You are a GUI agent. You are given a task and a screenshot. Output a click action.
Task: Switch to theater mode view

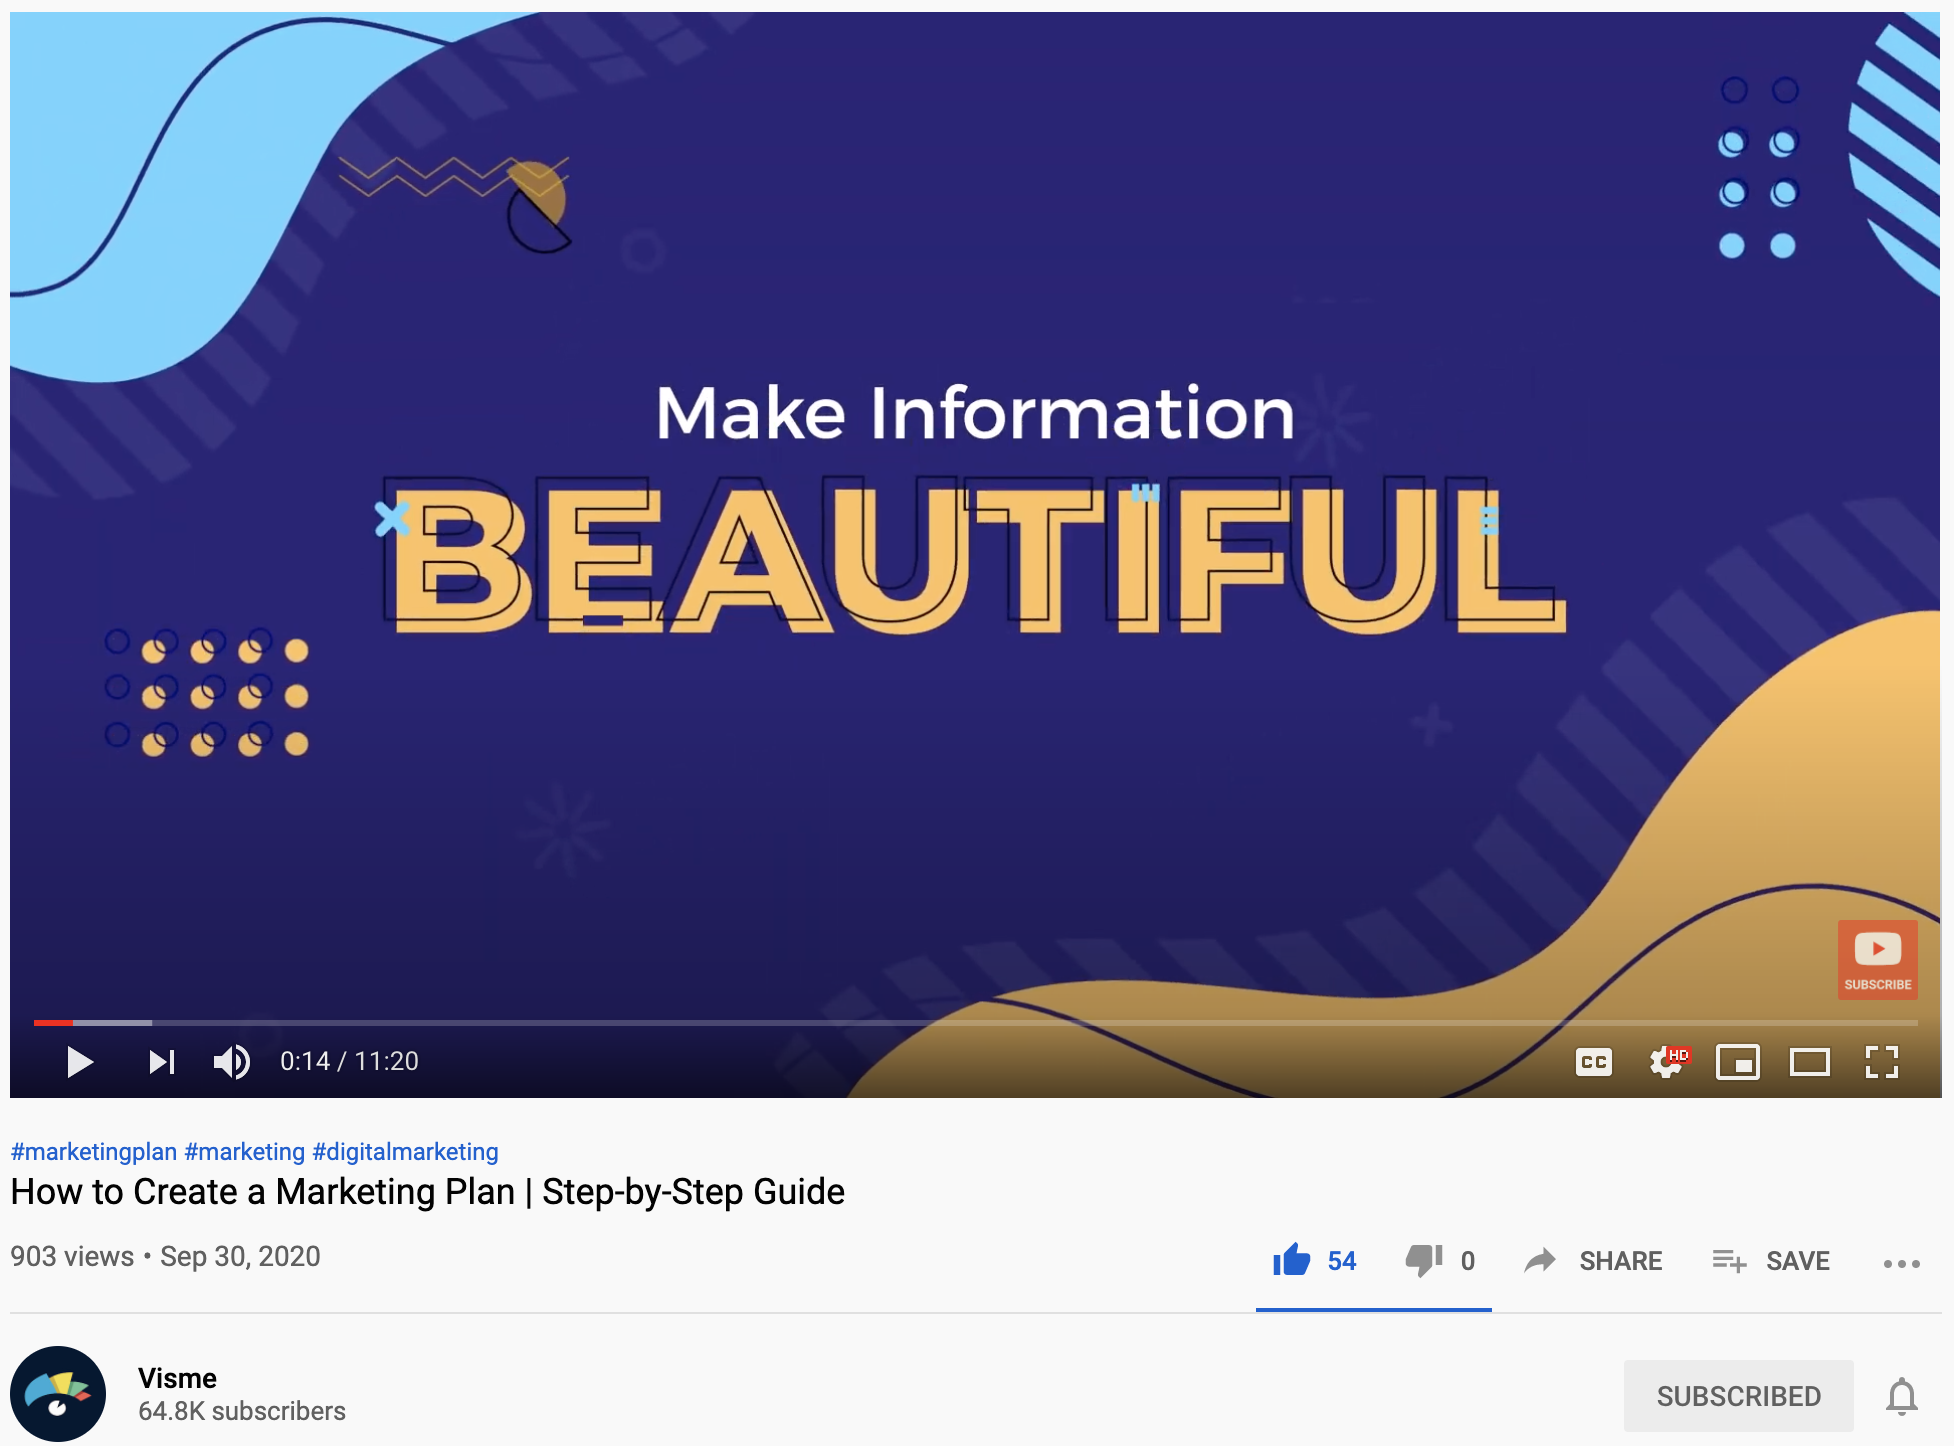pos(1809,1061)
